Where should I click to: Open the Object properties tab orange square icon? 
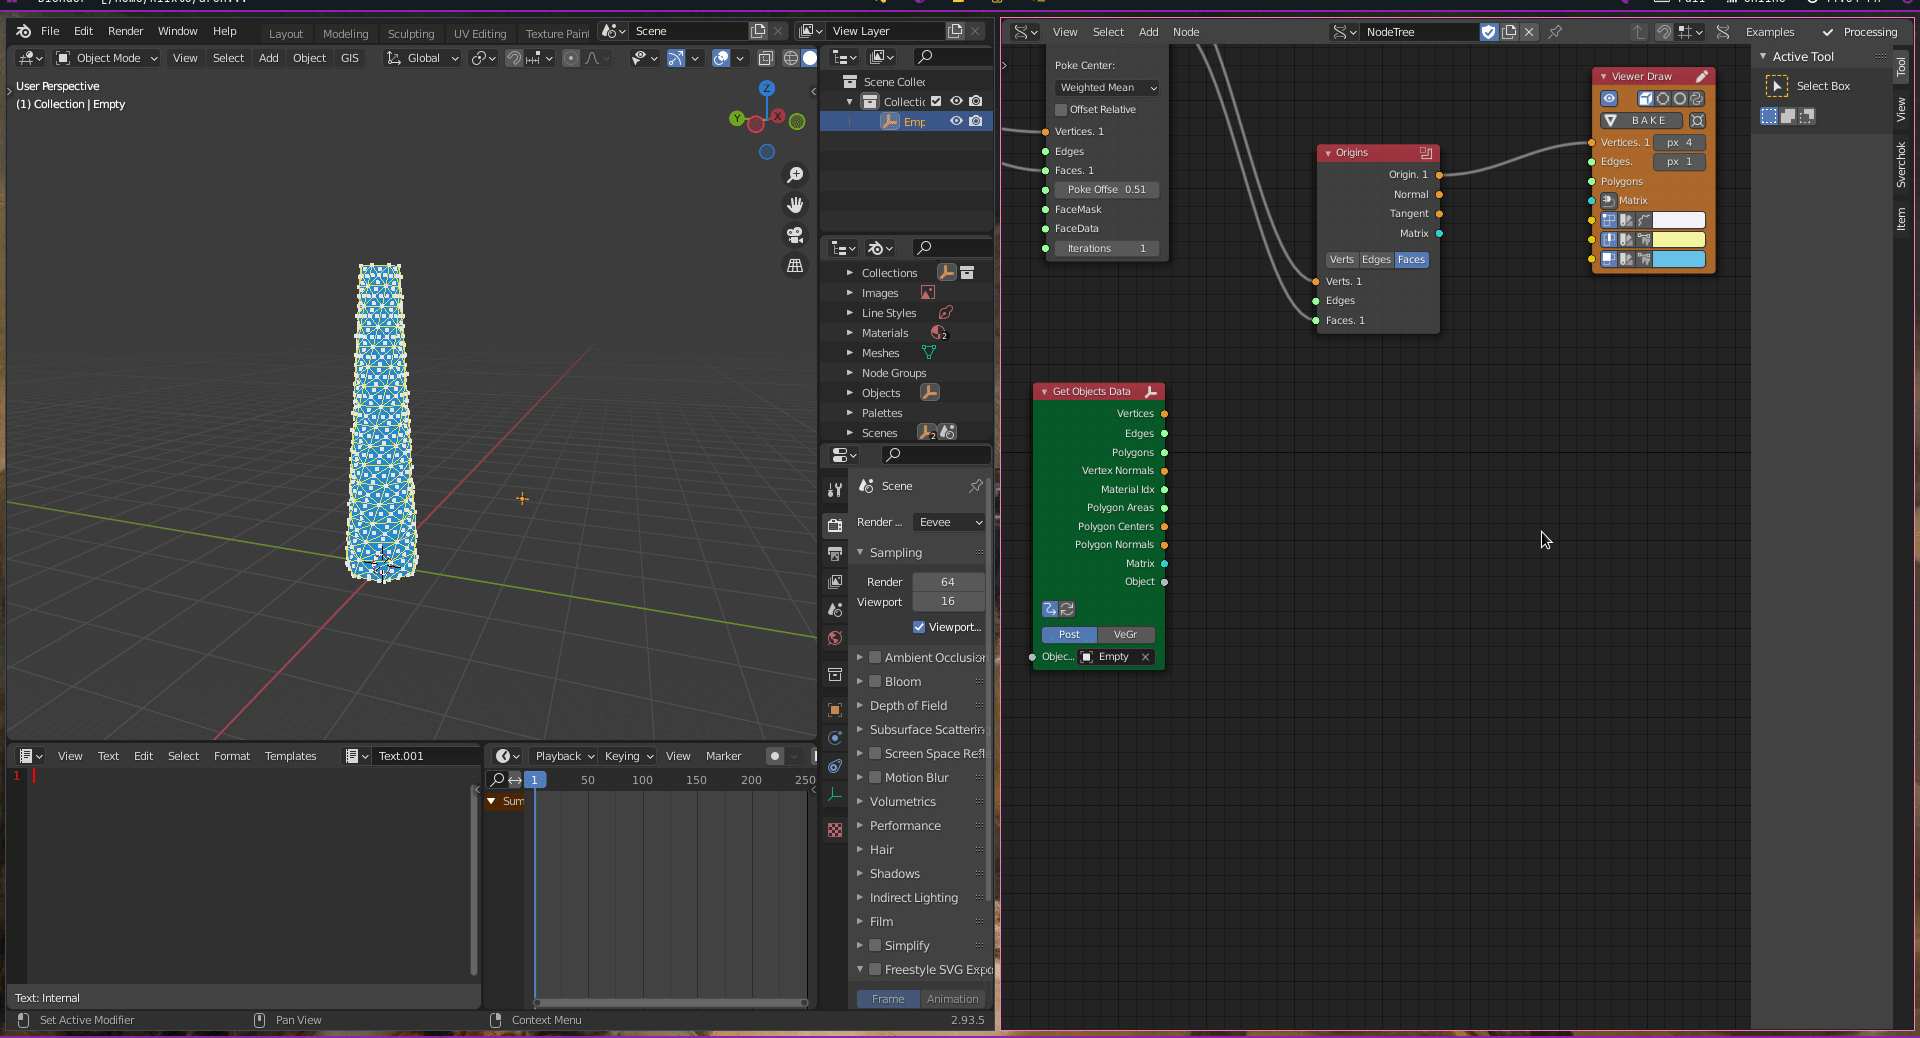click(835, 710)
